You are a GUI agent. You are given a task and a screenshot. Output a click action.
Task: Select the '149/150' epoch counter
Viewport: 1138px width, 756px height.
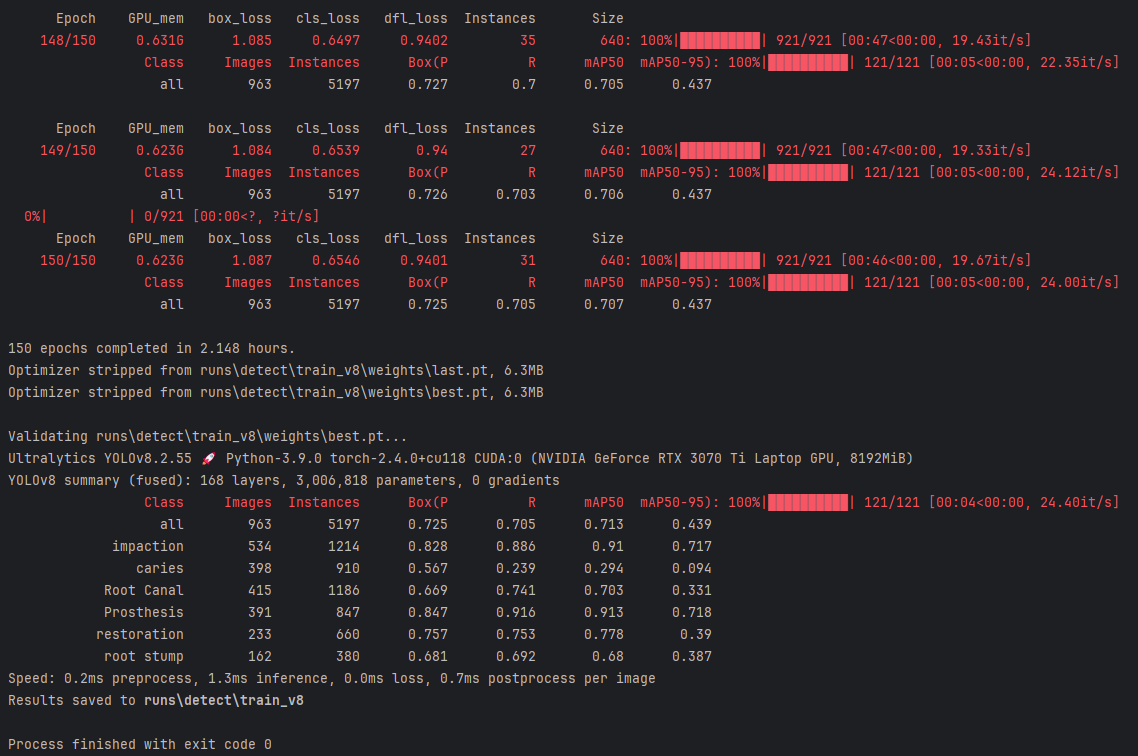[68, 150]
